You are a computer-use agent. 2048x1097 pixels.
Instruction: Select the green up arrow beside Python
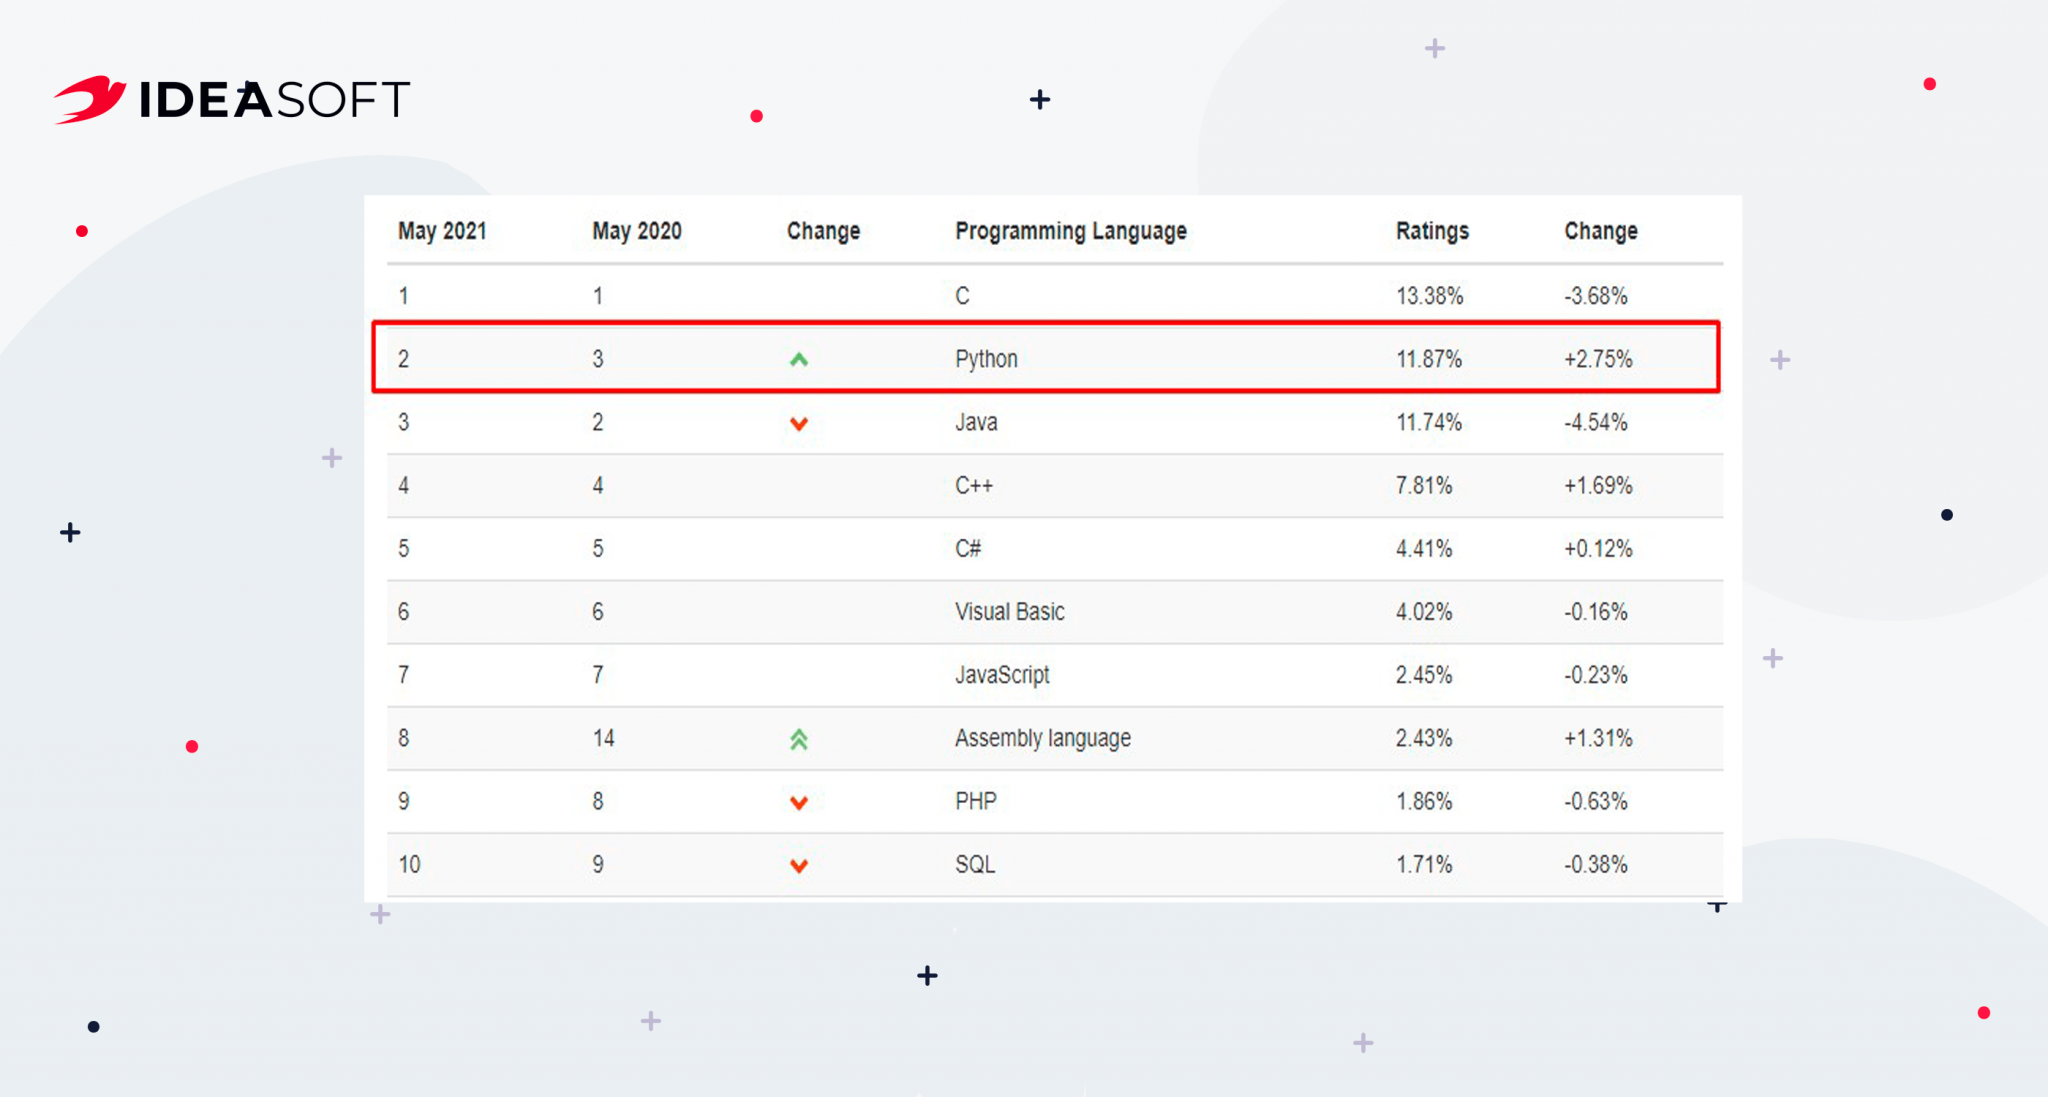coord(799,359)
